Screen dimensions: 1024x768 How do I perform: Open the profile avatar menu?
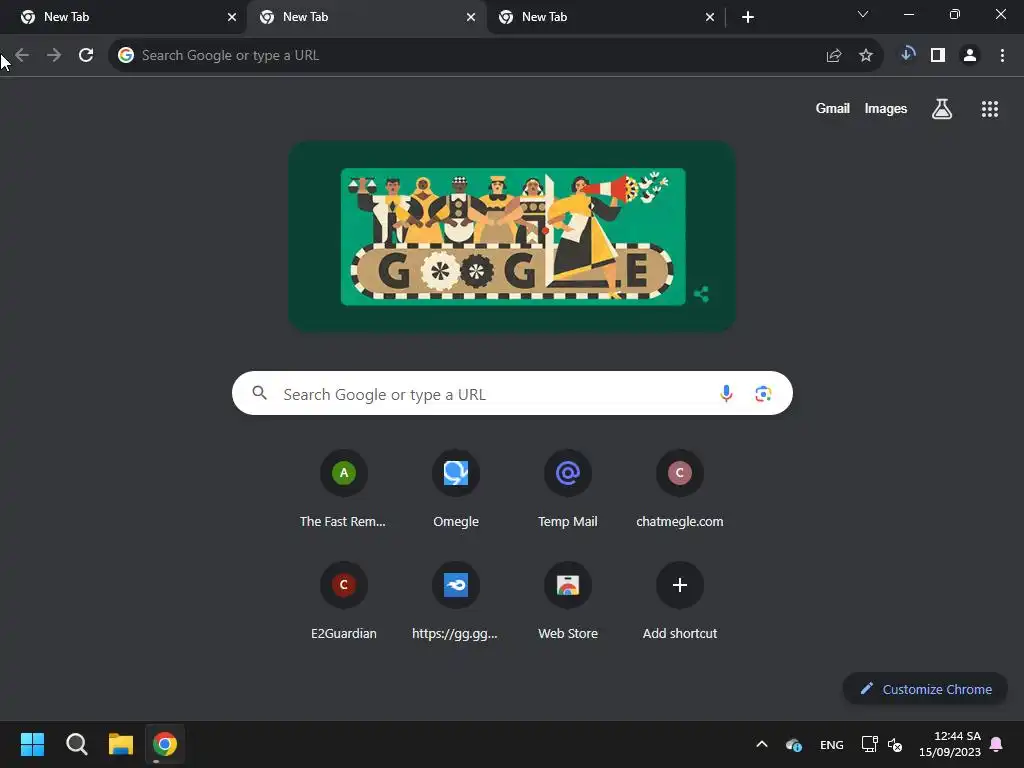pos(970,56)
